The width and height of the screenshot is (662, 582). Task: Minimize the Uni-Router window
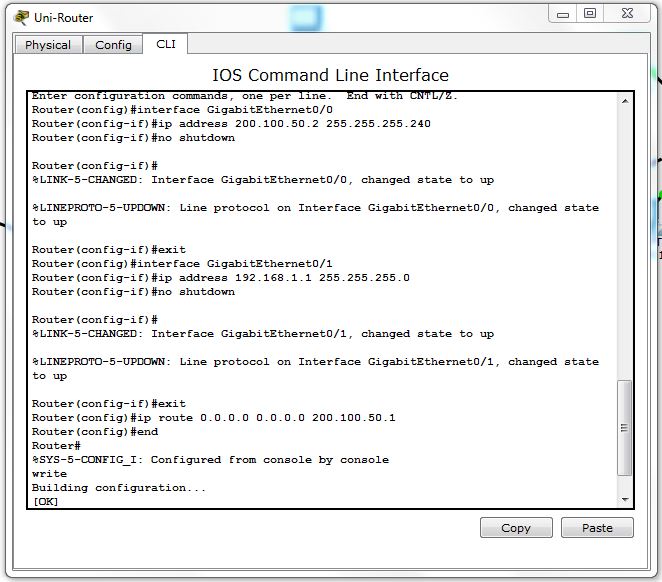pos(561,13)
